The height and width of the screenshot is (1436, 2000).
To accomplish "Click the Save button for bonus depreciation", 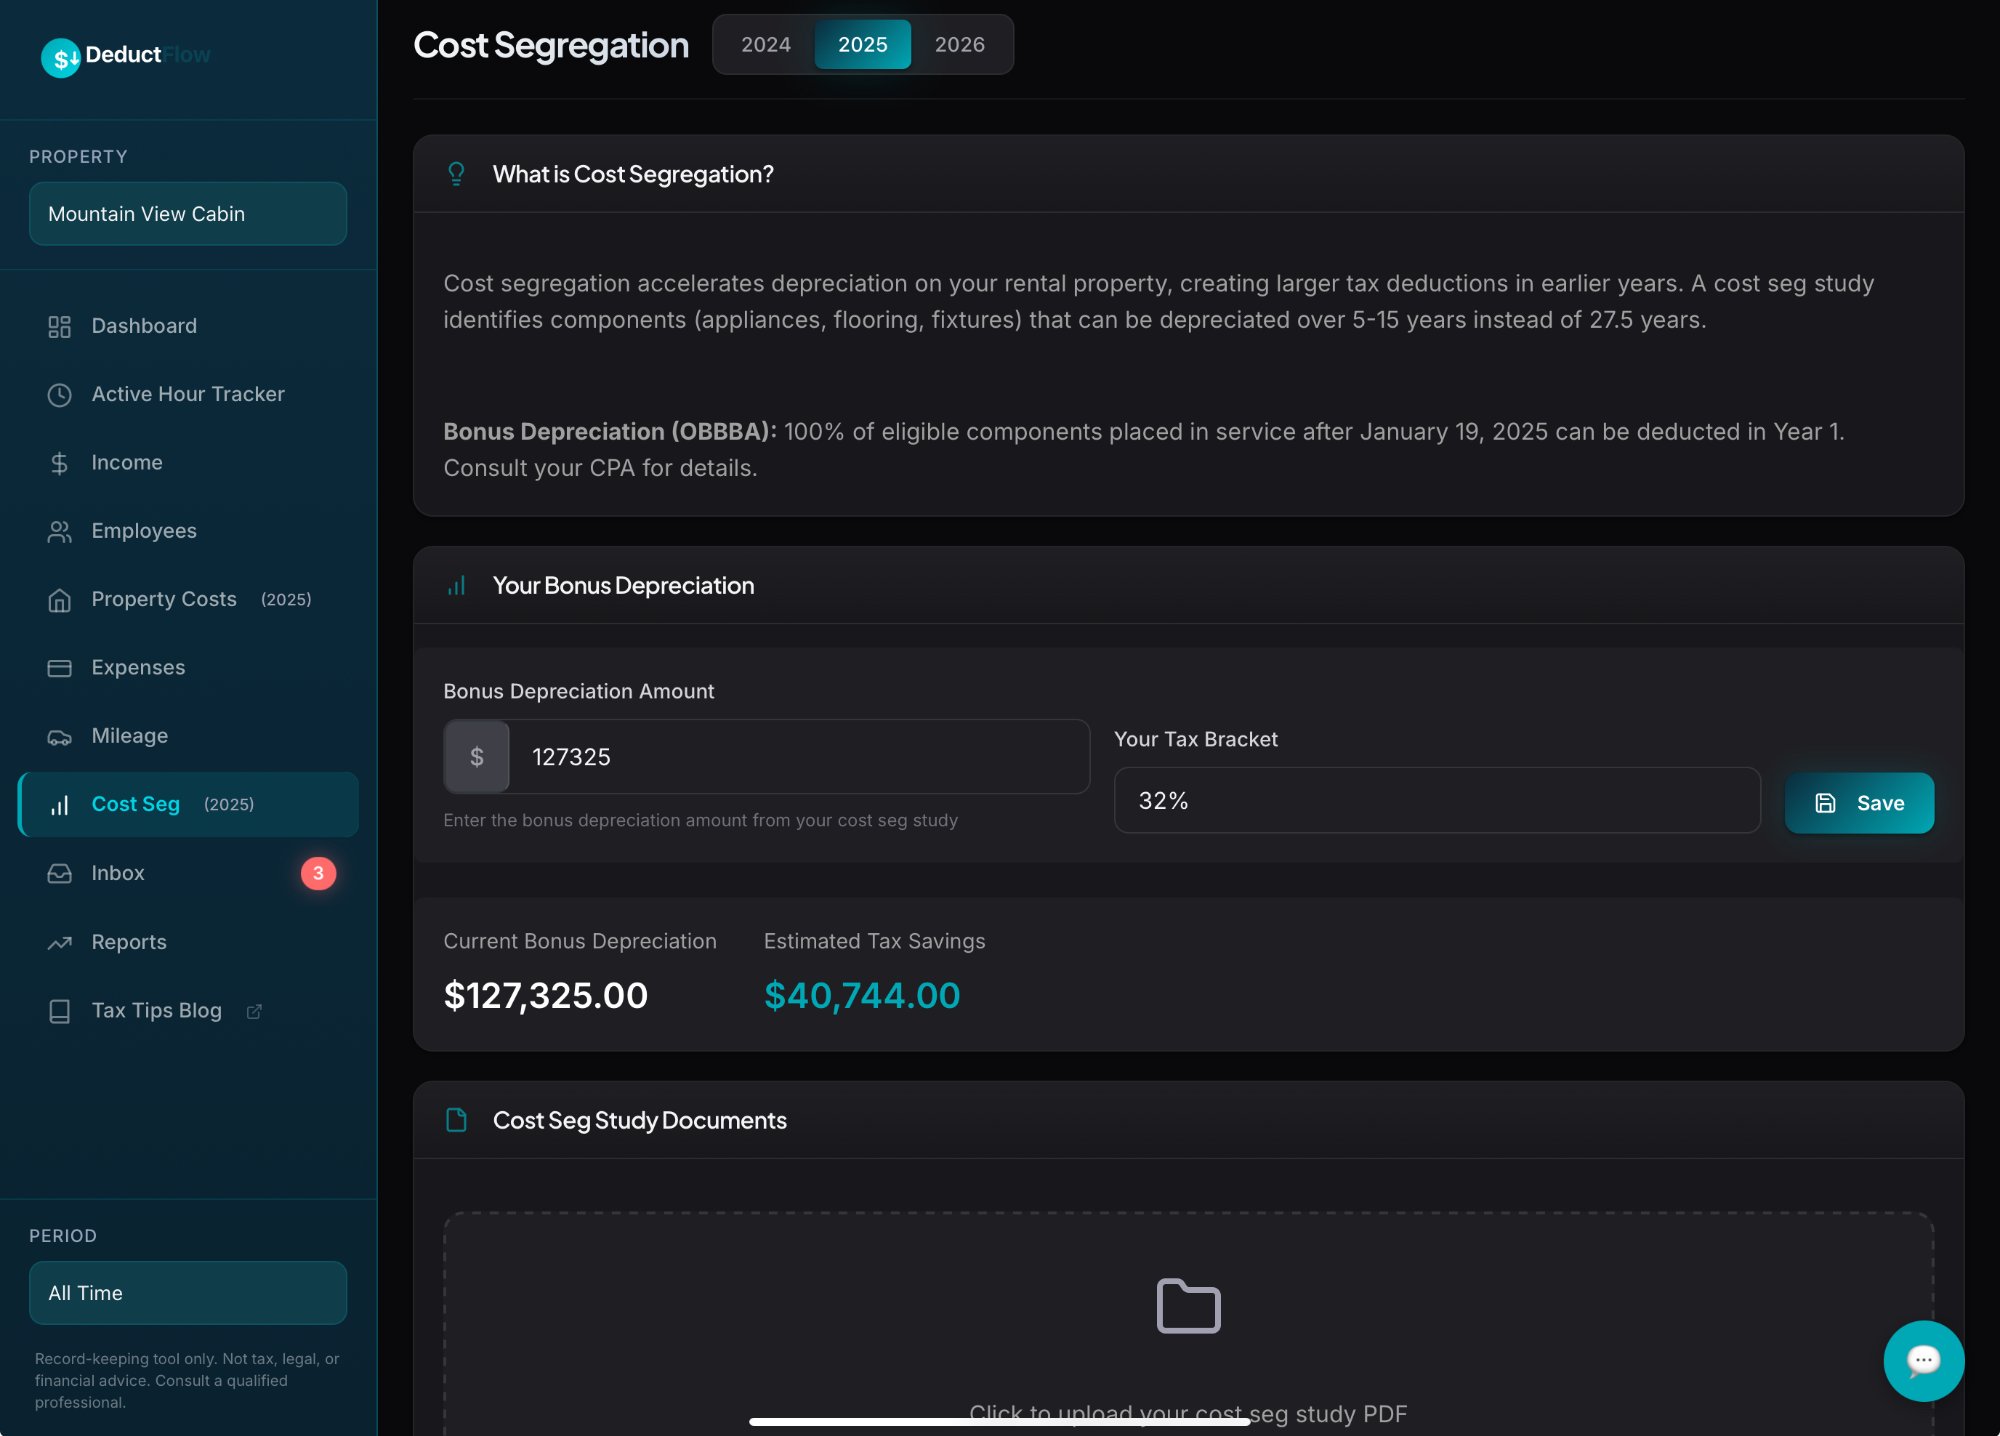I will tap(1858, 803).
